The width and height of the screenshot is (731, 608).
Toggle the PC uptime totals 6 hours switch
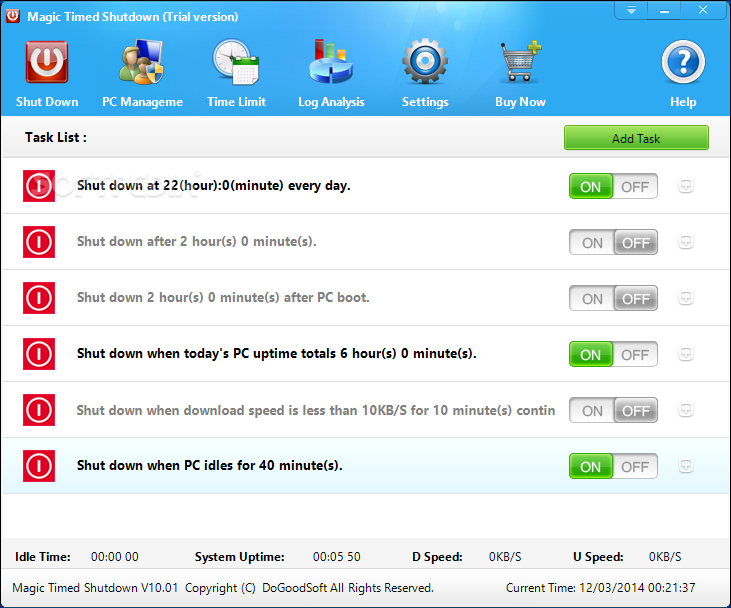[613, 354]
